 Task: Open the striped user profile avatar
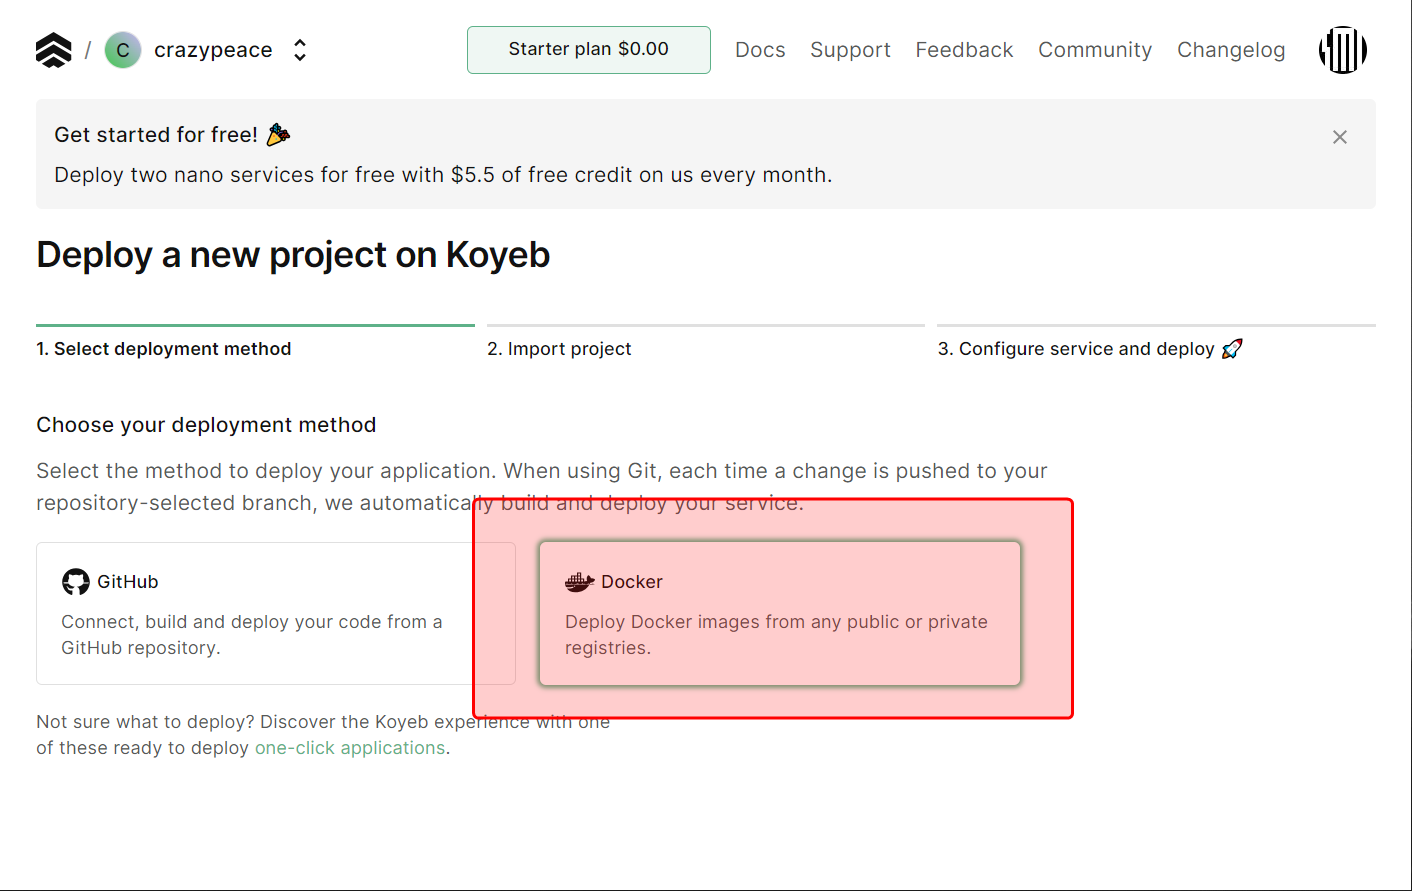[x=1342, y=50]
